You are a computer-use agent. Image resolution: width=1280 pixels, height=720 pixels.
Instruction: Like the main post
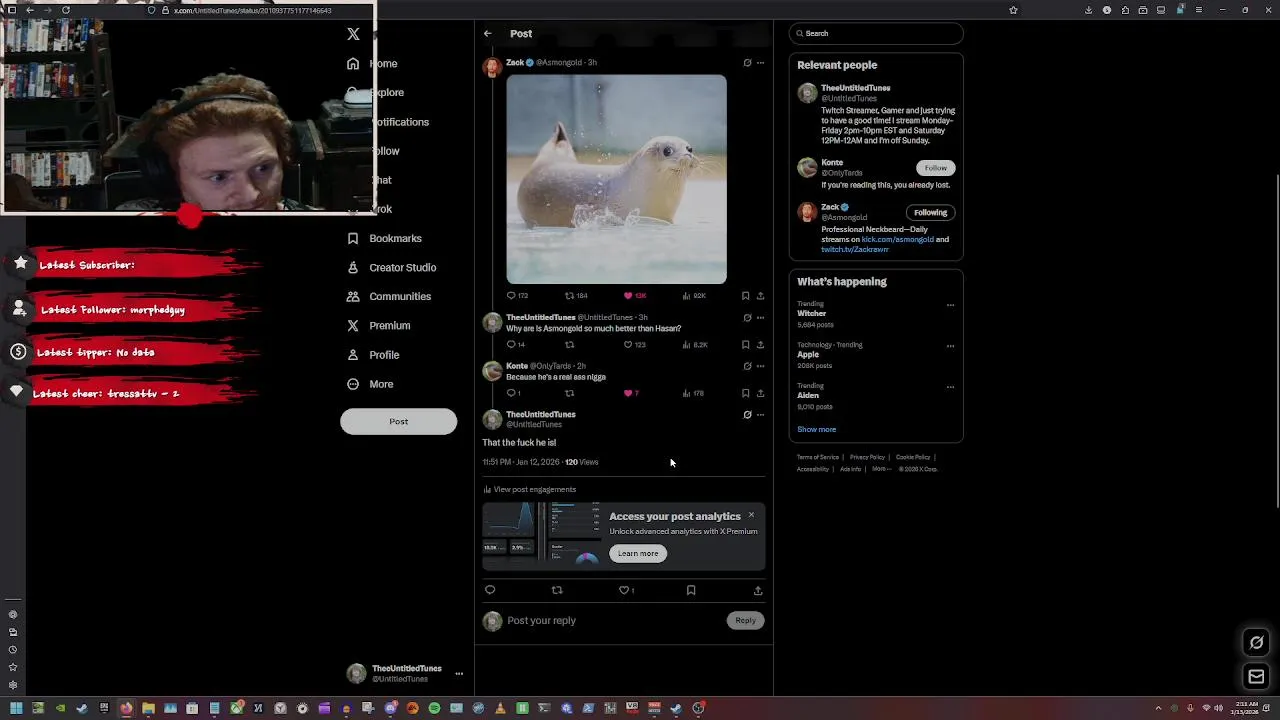626,591
